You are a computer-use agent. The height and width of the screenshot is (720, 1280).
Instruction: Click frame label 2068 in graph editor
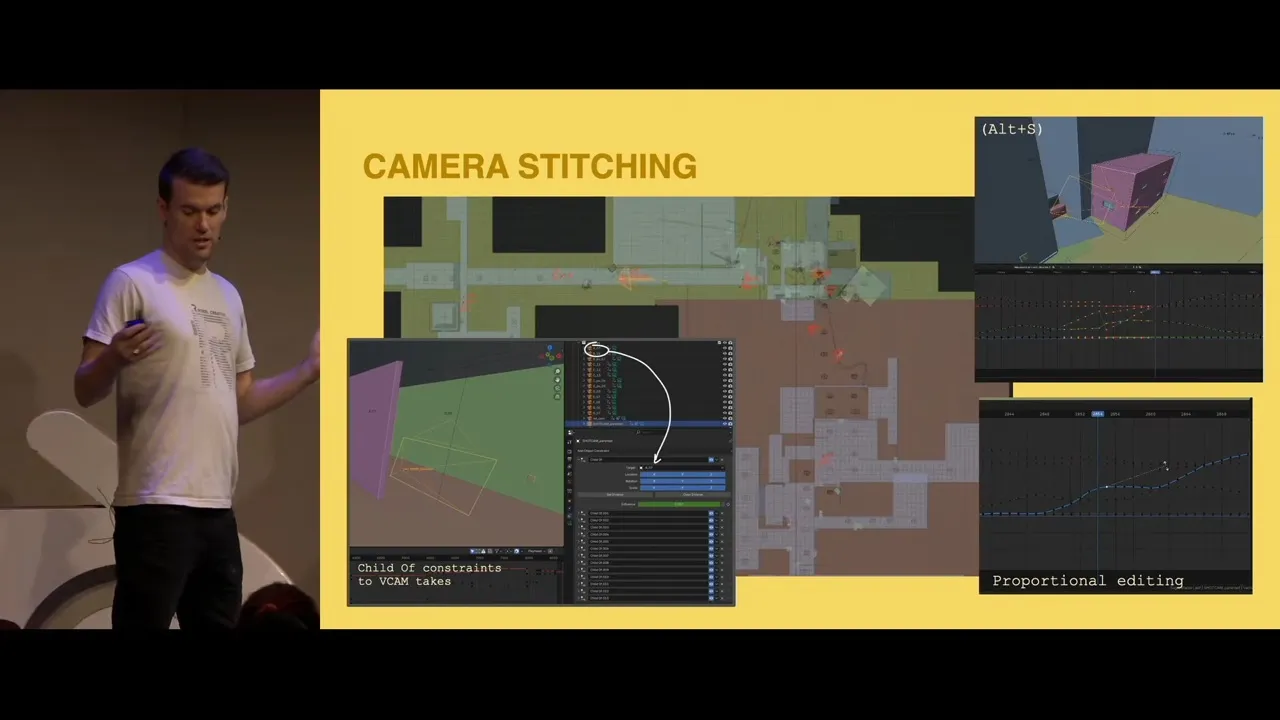1221,414
